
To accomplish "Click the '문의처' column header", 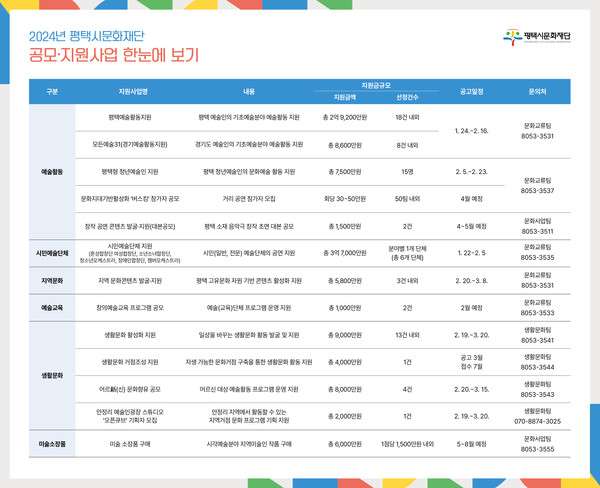I will click(x=537, y=91).
